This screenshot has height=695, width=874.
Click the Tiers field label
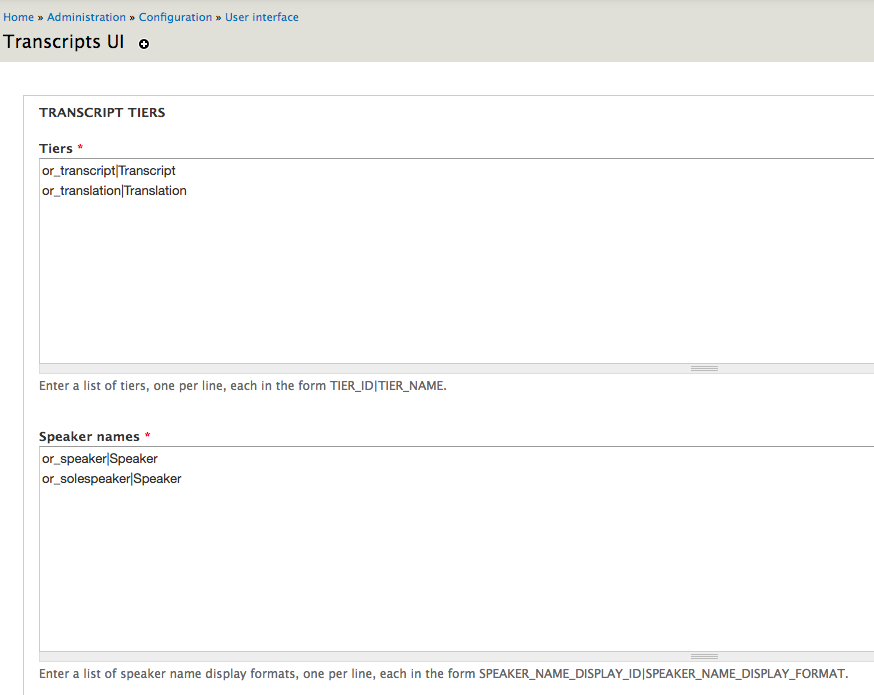[x=56, y=148]
